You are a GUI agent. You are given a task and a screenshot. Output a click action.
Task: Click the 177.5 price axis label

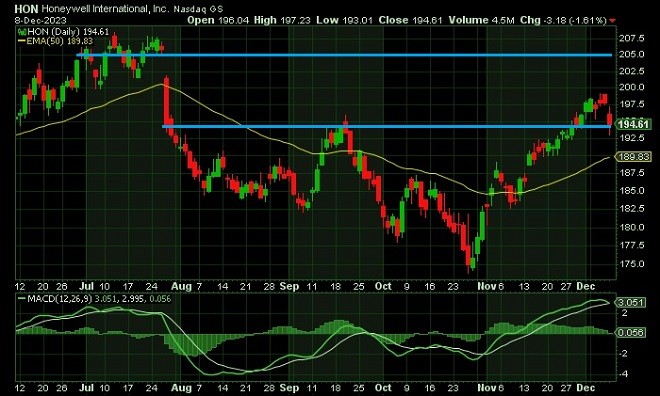tap(631, 245)
